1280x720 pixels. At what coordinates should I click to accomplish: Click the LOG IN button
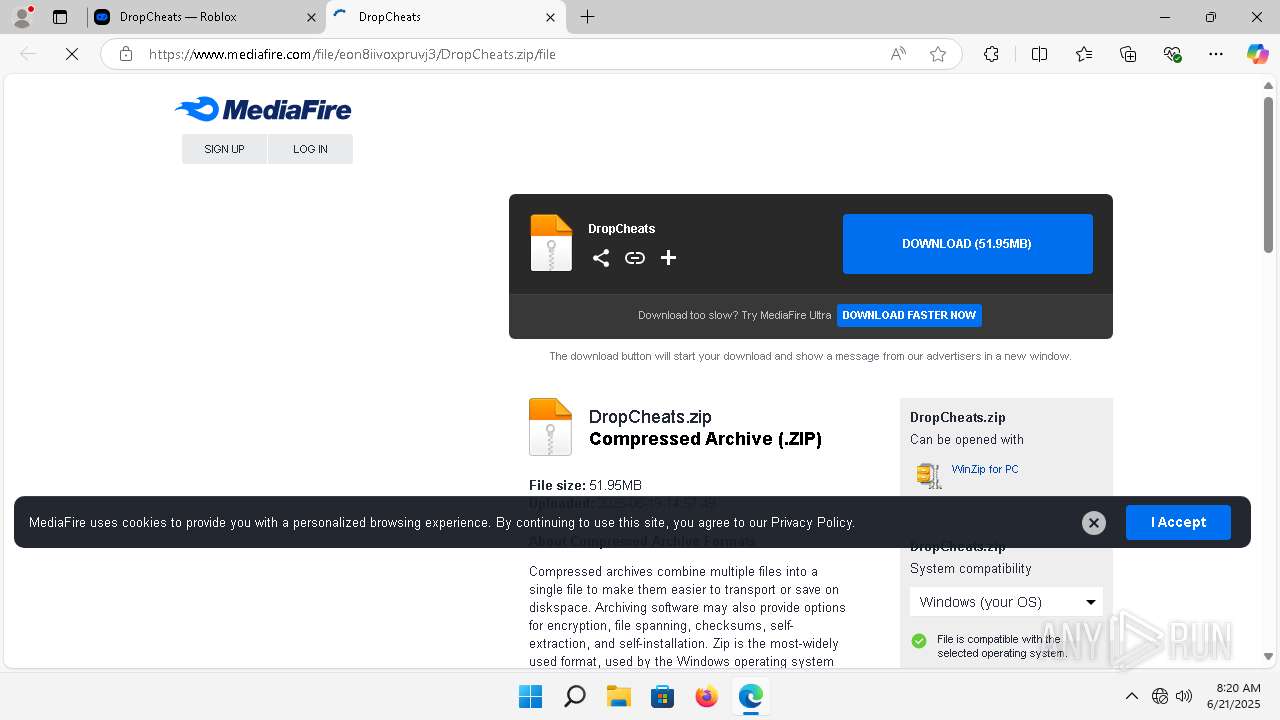click(x=310, y=149)
